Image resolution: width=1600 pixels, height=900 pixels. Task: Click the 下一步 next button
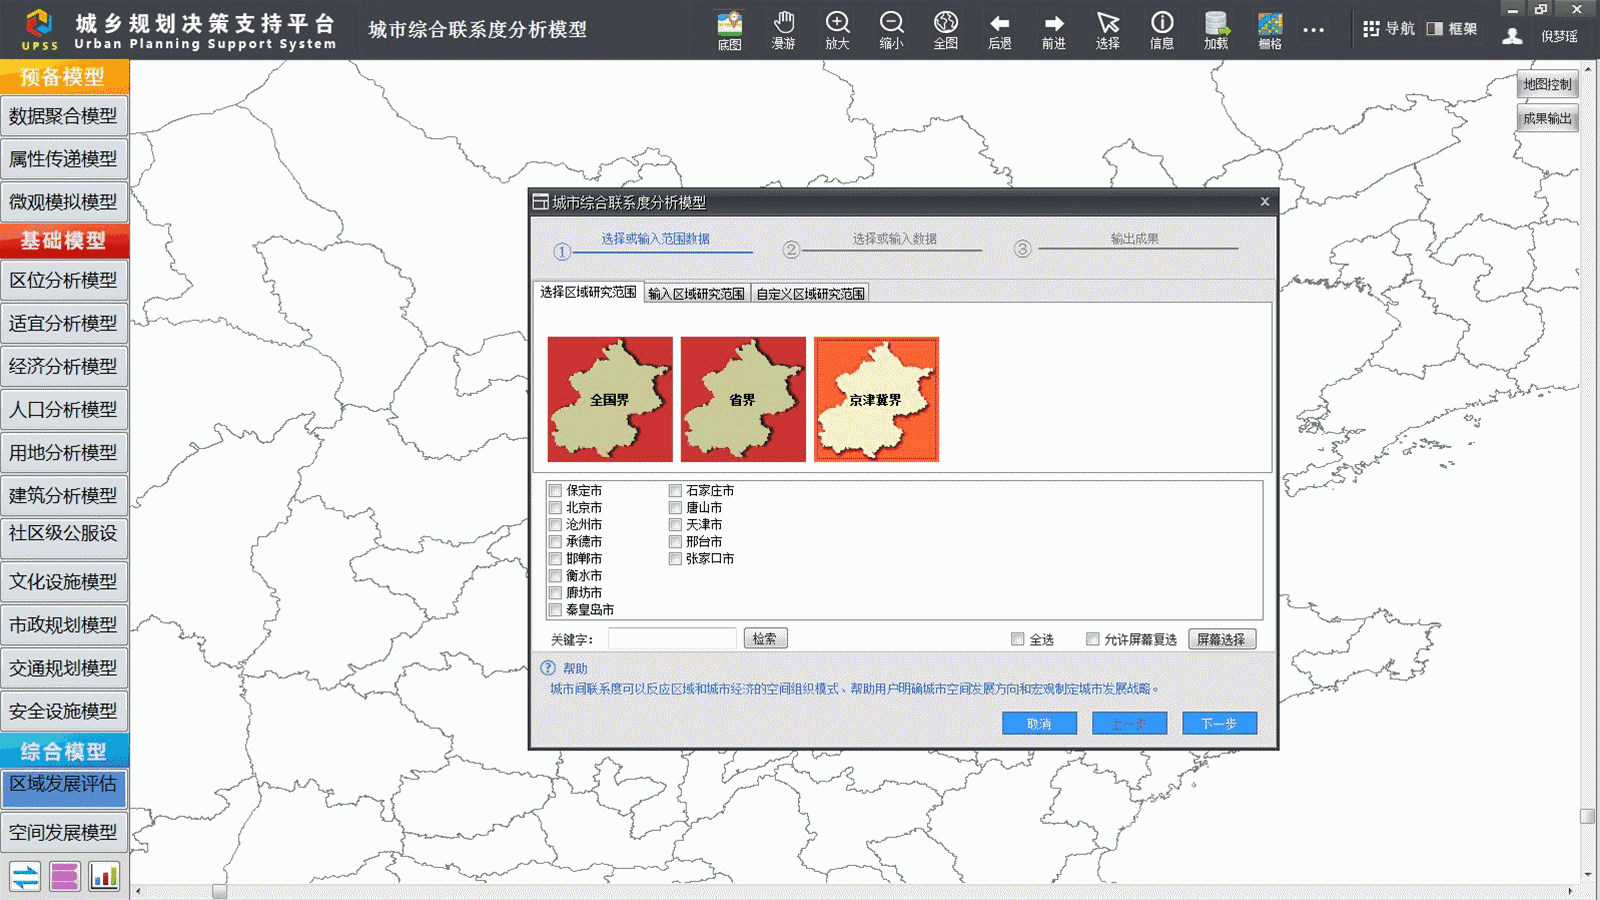(x=1219, y=723)
